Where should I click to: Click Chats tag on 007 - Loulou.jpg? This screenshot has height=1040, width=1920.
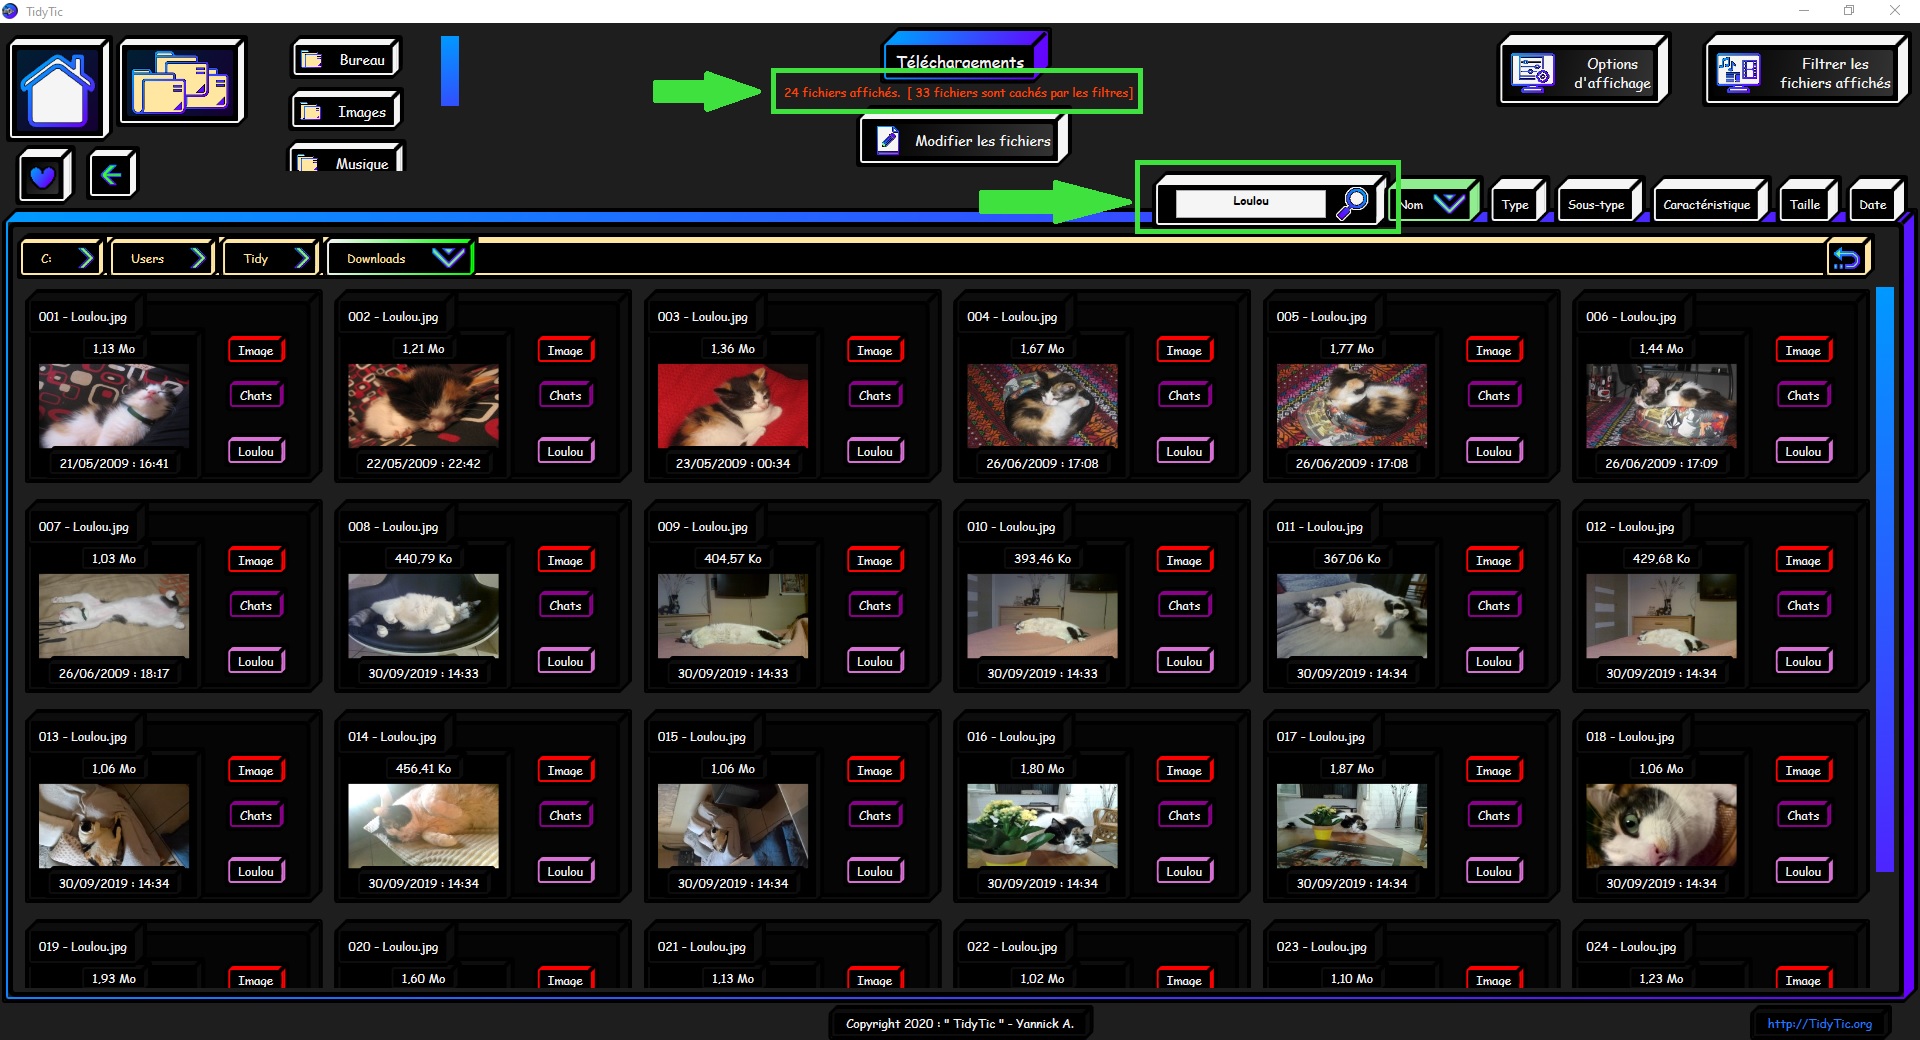(256, 606)
